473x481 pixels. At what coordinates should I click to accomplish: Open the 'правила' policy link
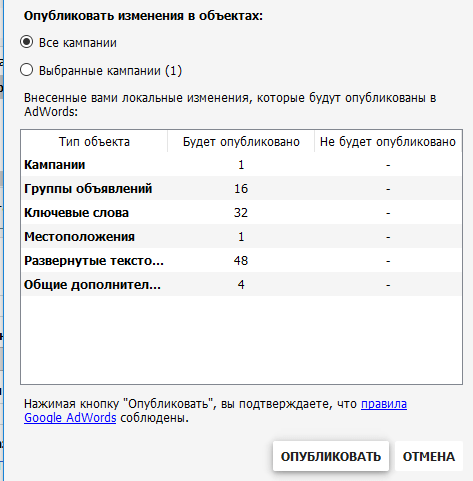tap(384, 404)
